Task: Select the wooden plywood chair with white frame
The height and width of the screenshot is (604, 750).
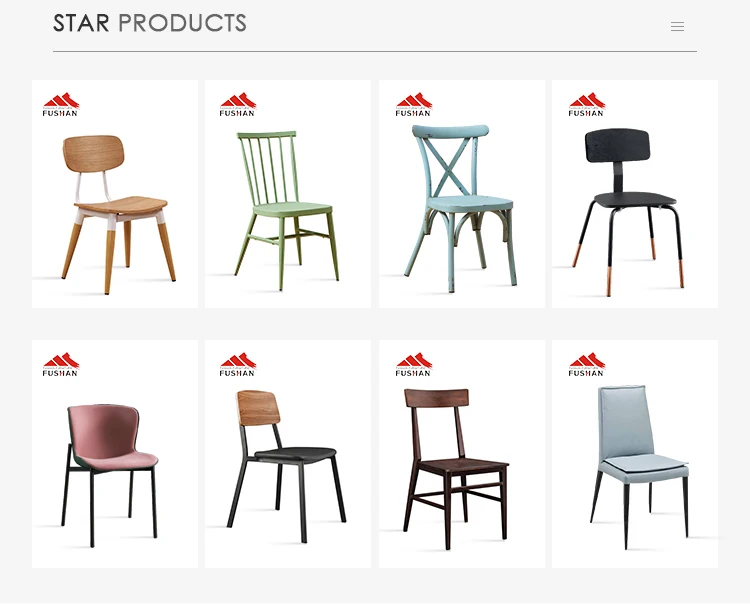Action: click(x=115, y=194)
